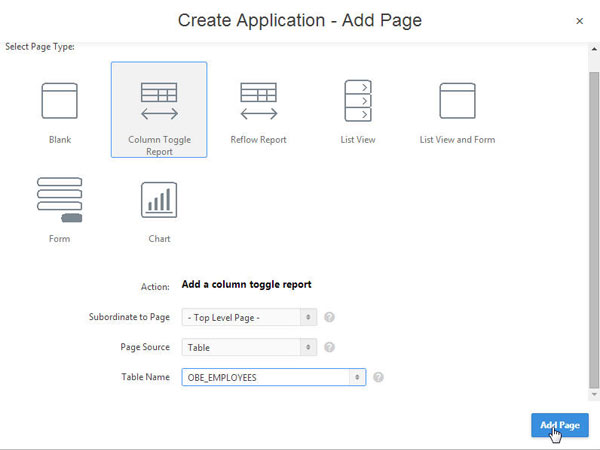Viewport: 600px width, 450px height.
Task: Click the 'Select Page Type:' label
Action: [x=40, y=47]
